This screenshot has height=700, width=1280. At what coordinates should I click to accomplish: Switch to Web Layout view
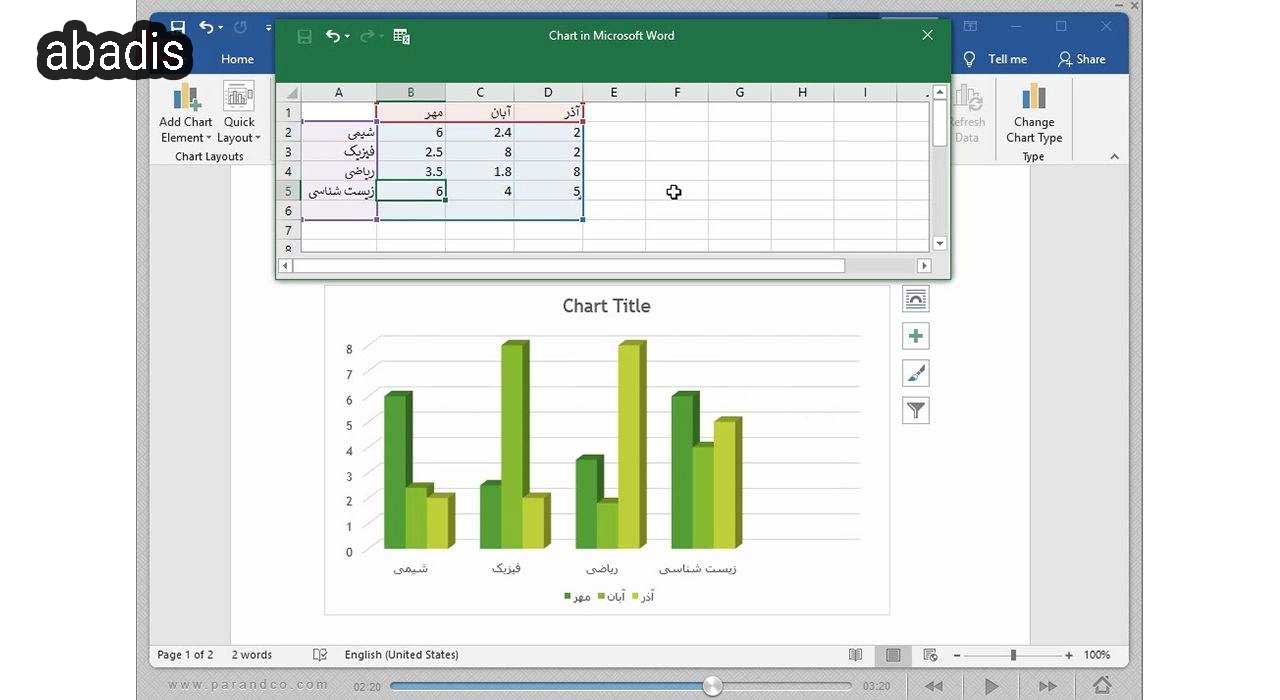930,655
